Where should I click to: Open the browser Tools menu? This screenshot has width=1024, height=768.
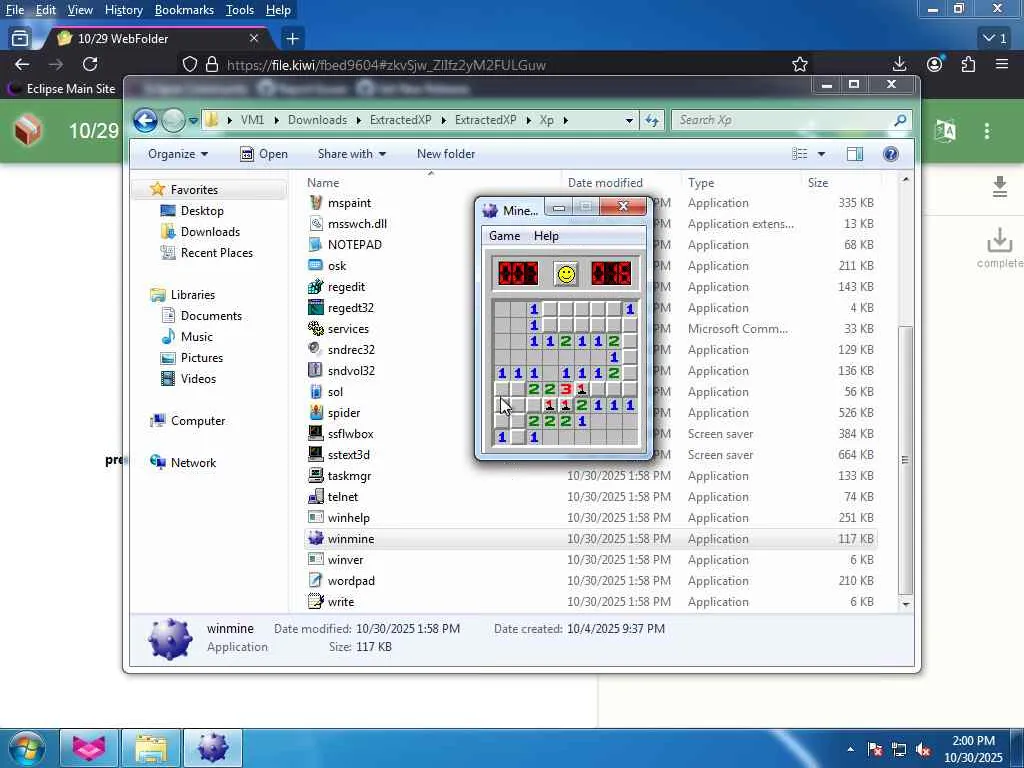point(240,10)
